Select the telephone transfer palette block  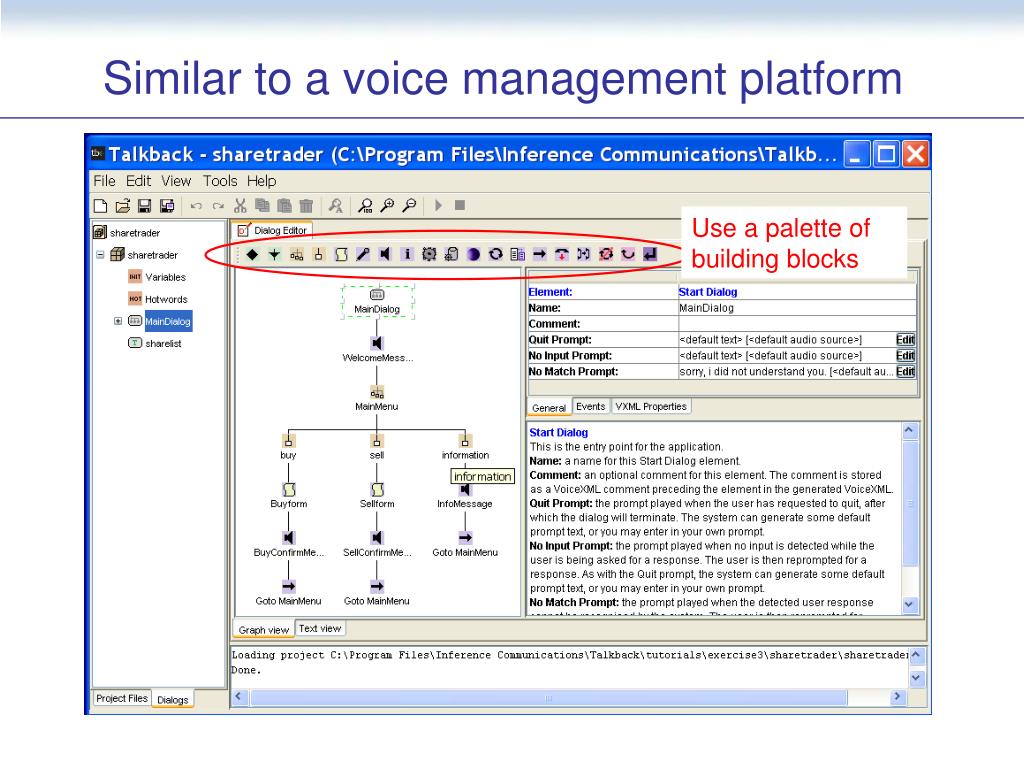pyautogui.click(x=562, y=254)
